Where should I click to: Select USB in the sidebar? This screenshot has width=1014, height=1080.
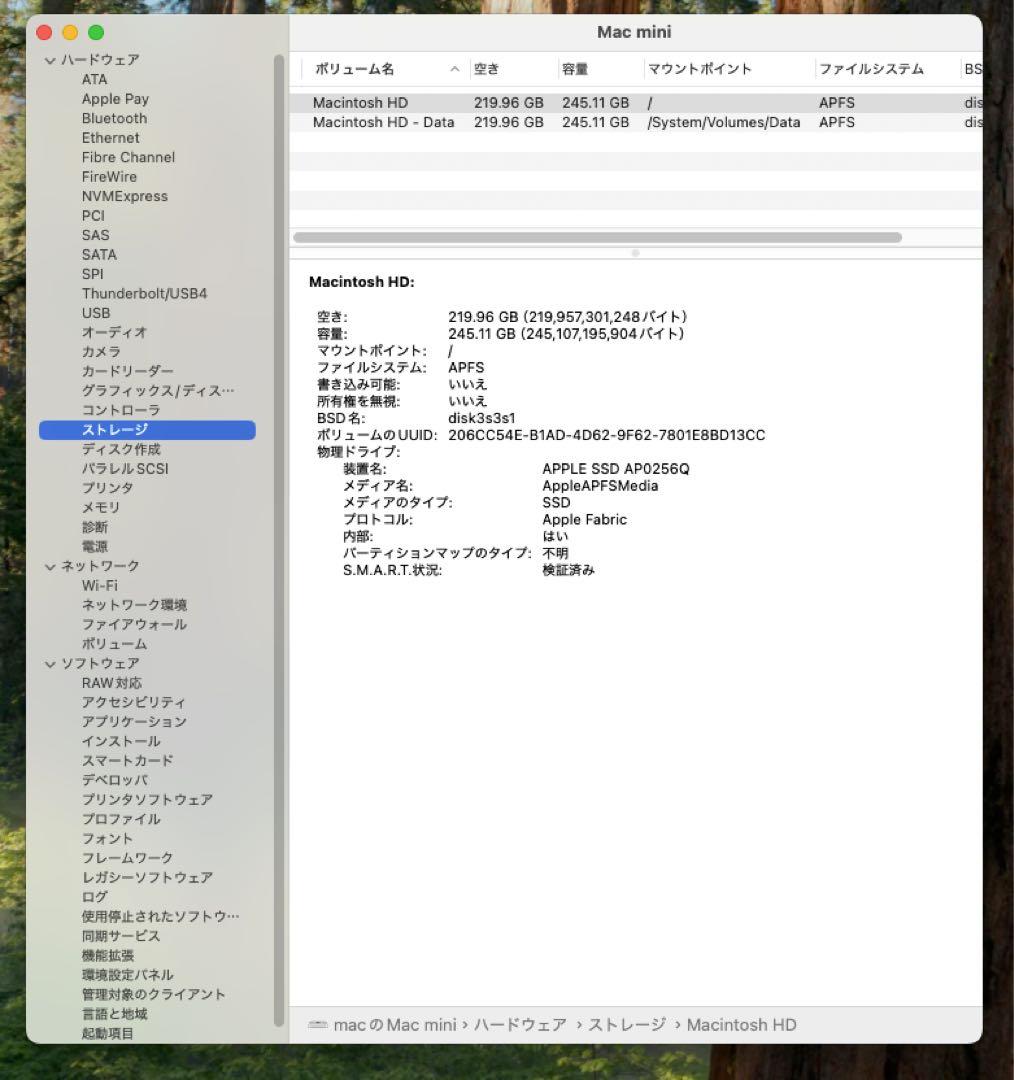point(96,313)
